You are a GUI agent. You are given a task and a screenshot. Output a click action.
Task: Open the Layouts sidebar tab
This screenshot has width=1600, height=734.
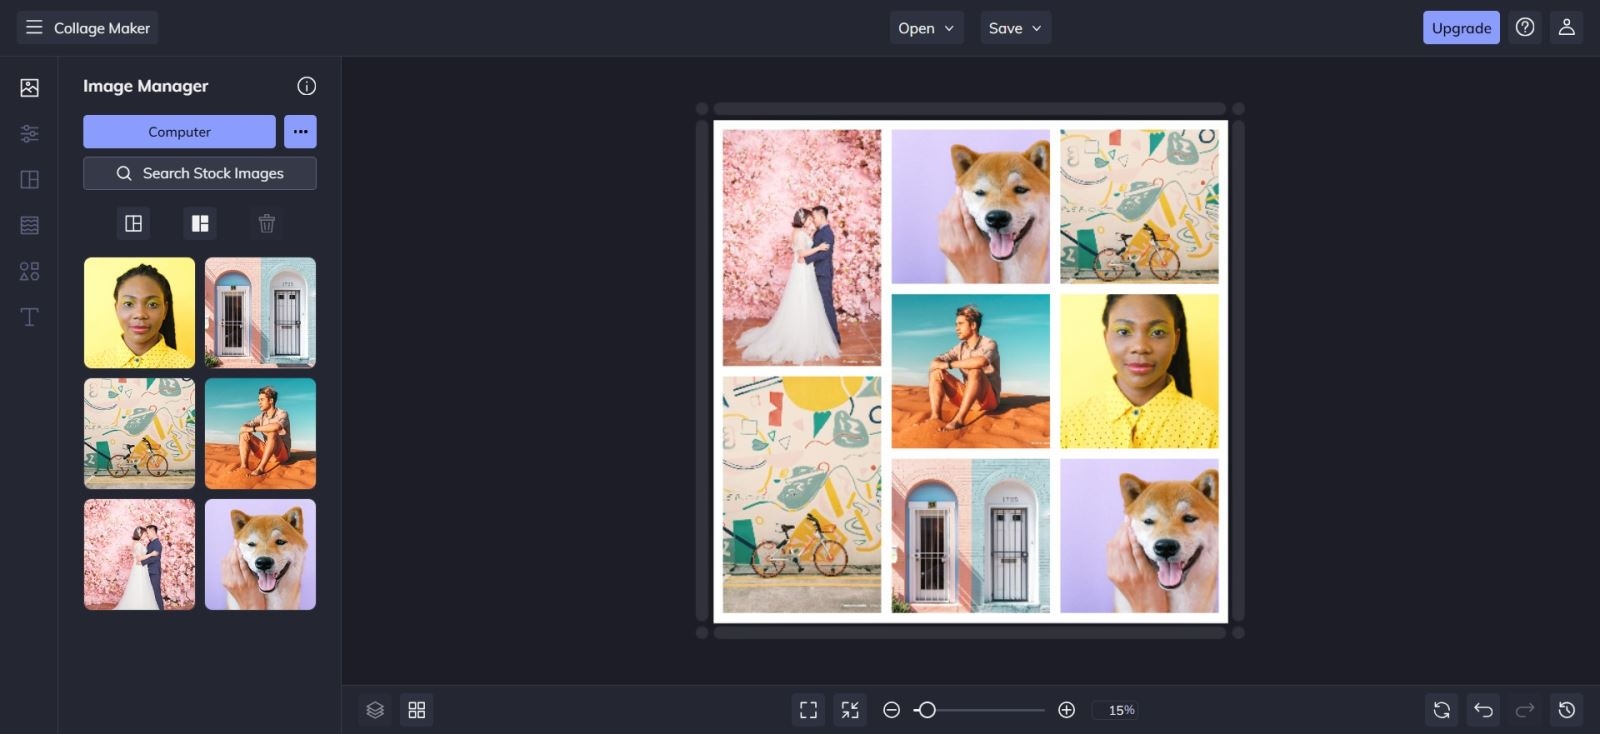tap(30, 179)
